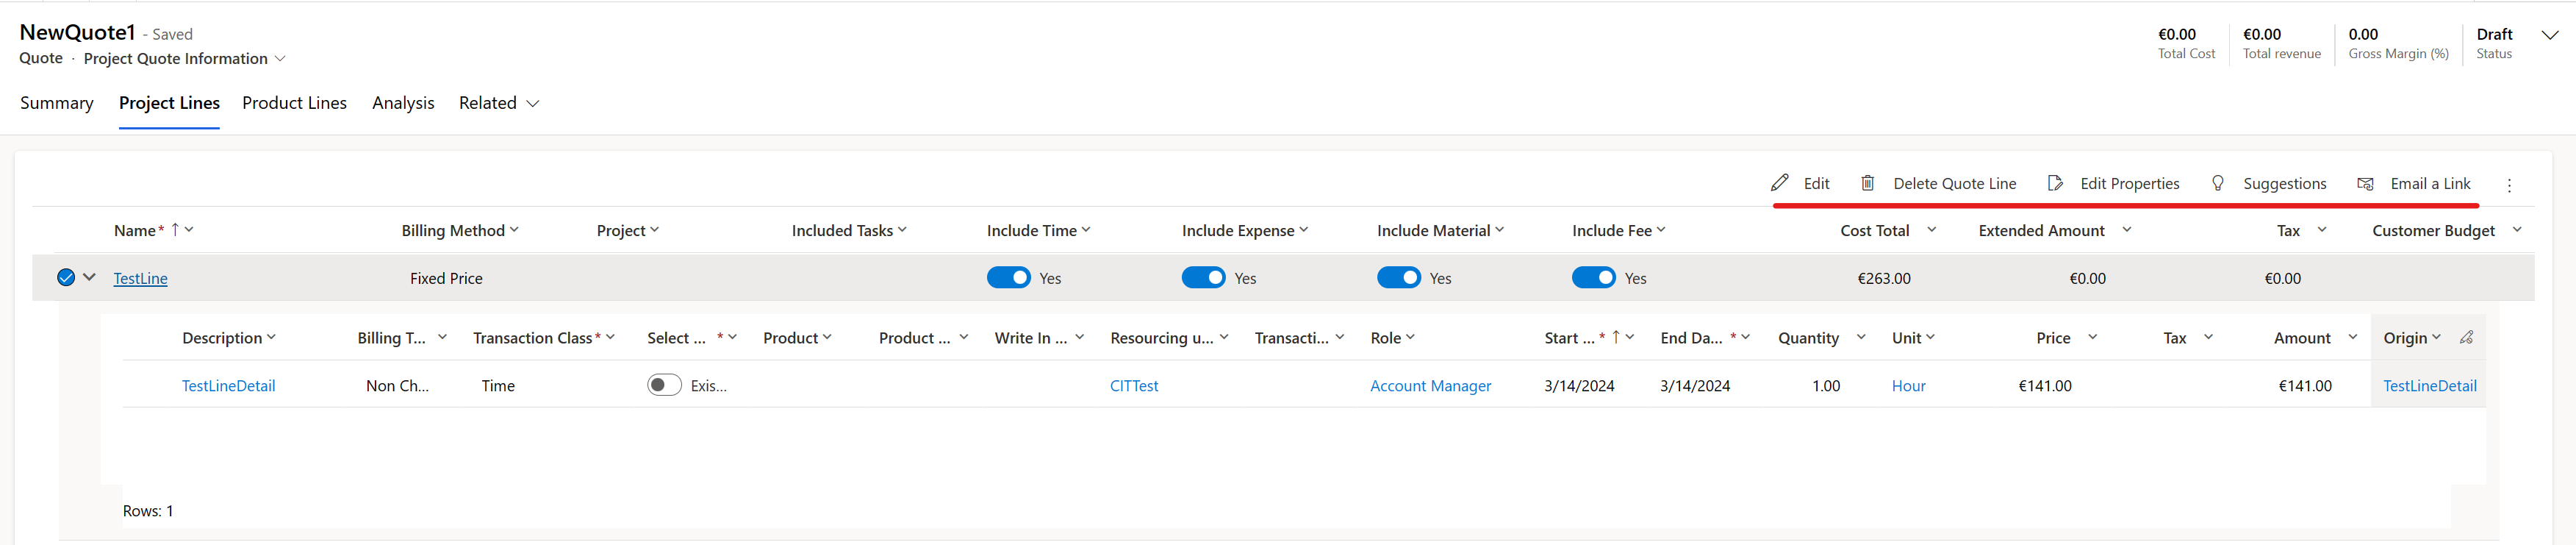Open the Quantity column dropdown
2576x545 pixels.
(1861, 338)
